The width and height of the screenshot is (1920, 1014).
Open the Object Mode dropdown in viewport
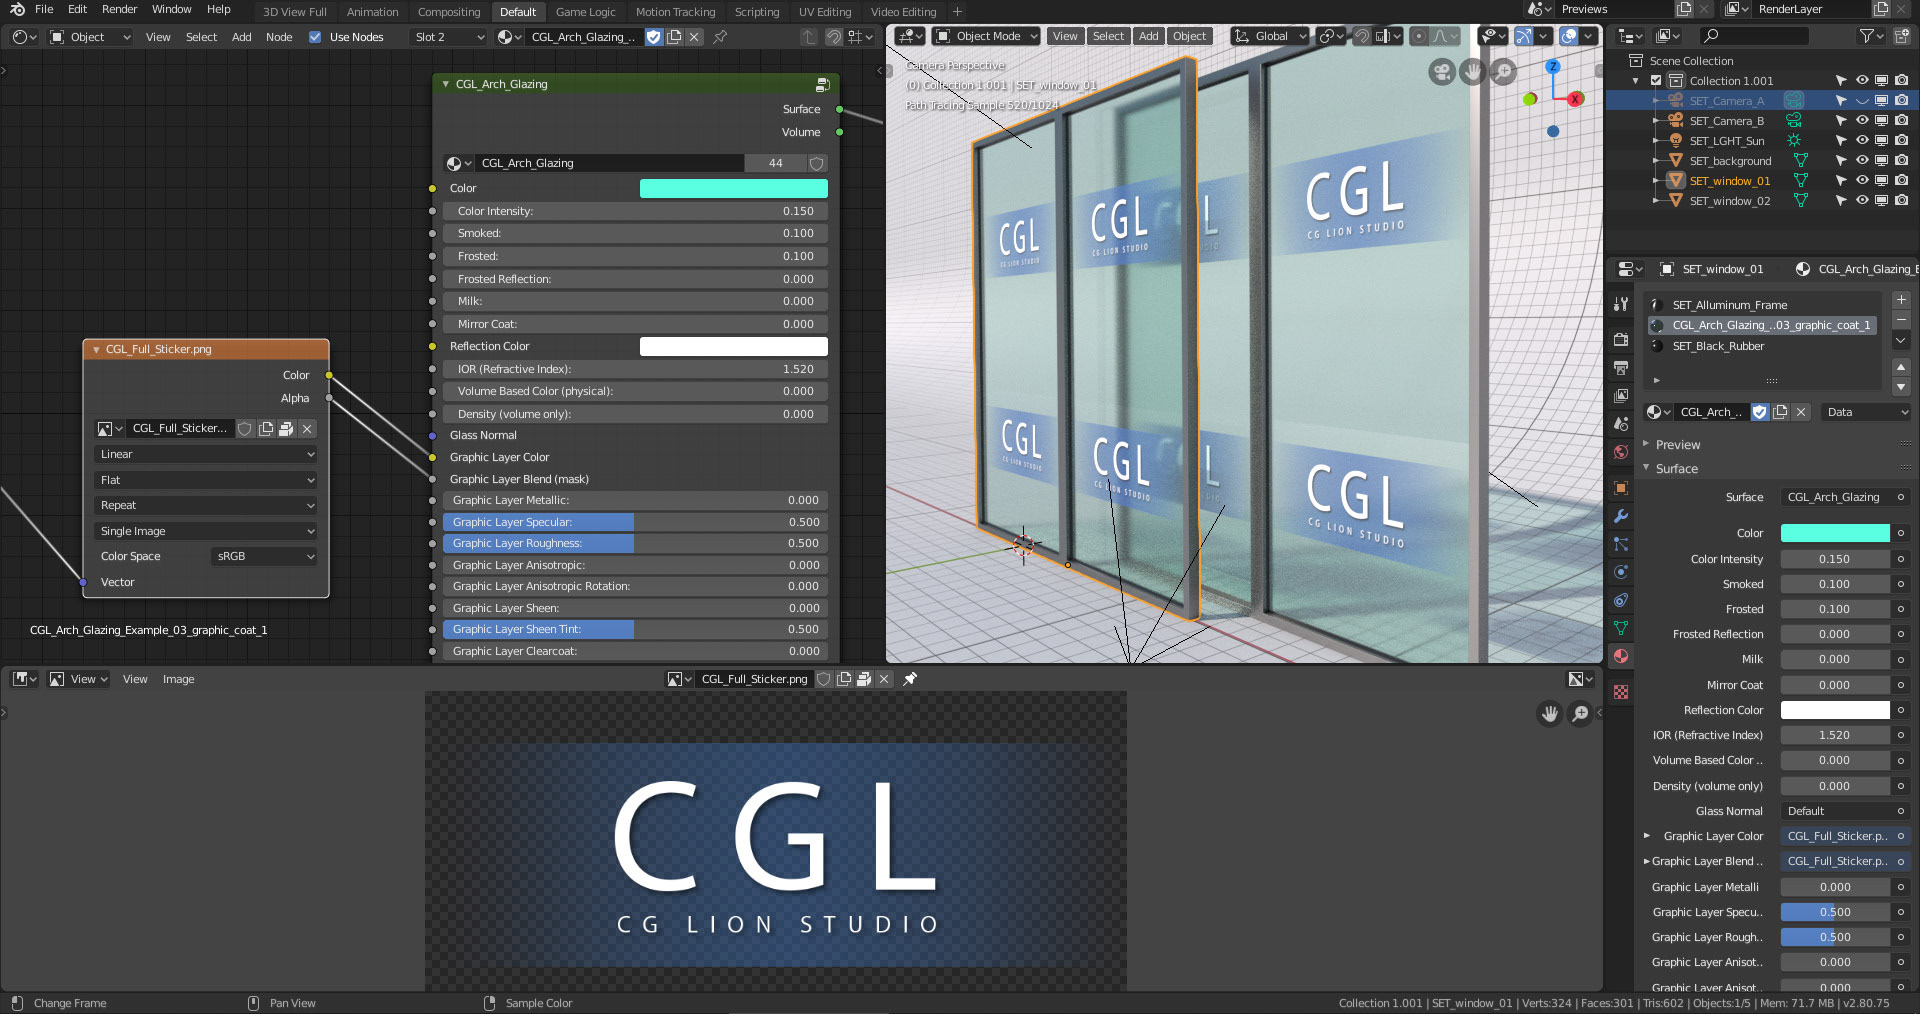985,36
